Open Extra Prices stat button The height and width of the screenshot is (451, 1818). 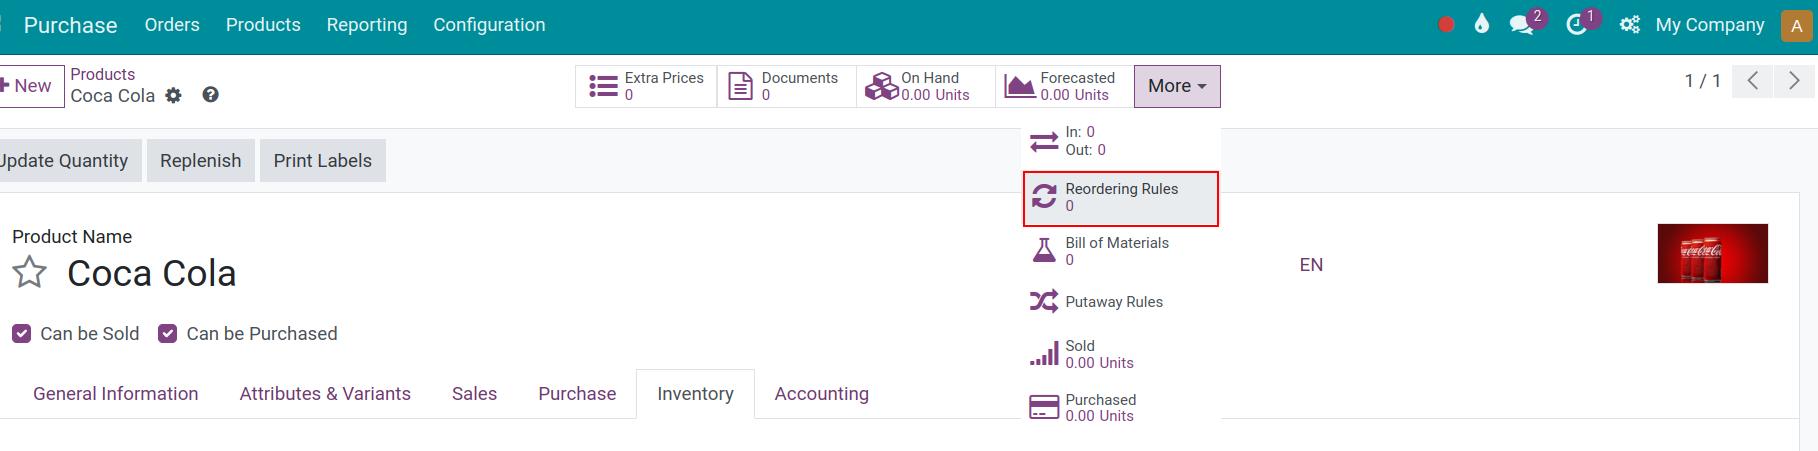click(x=647, y=86)
